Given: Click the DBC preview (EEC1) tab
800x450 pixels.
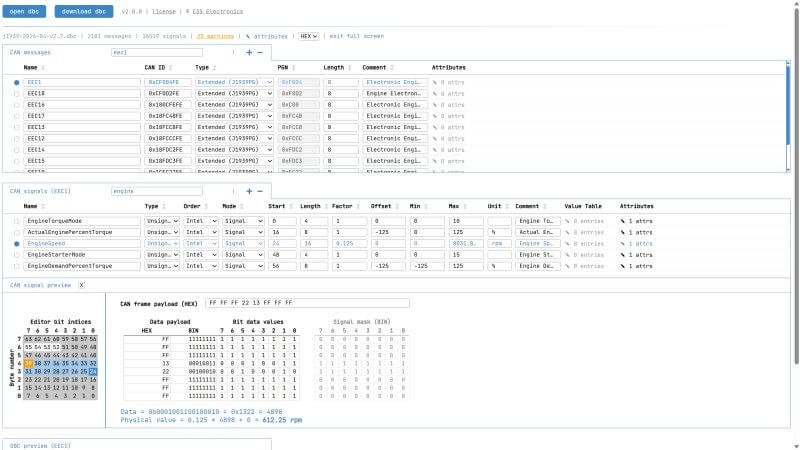Looking at the screenshot, I should [x=40, y=445].
